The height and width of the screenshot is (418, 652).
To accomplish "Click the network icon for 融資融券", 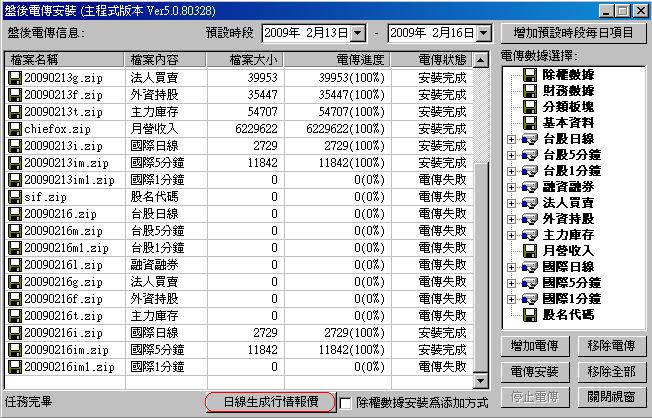I will [530, 187].
